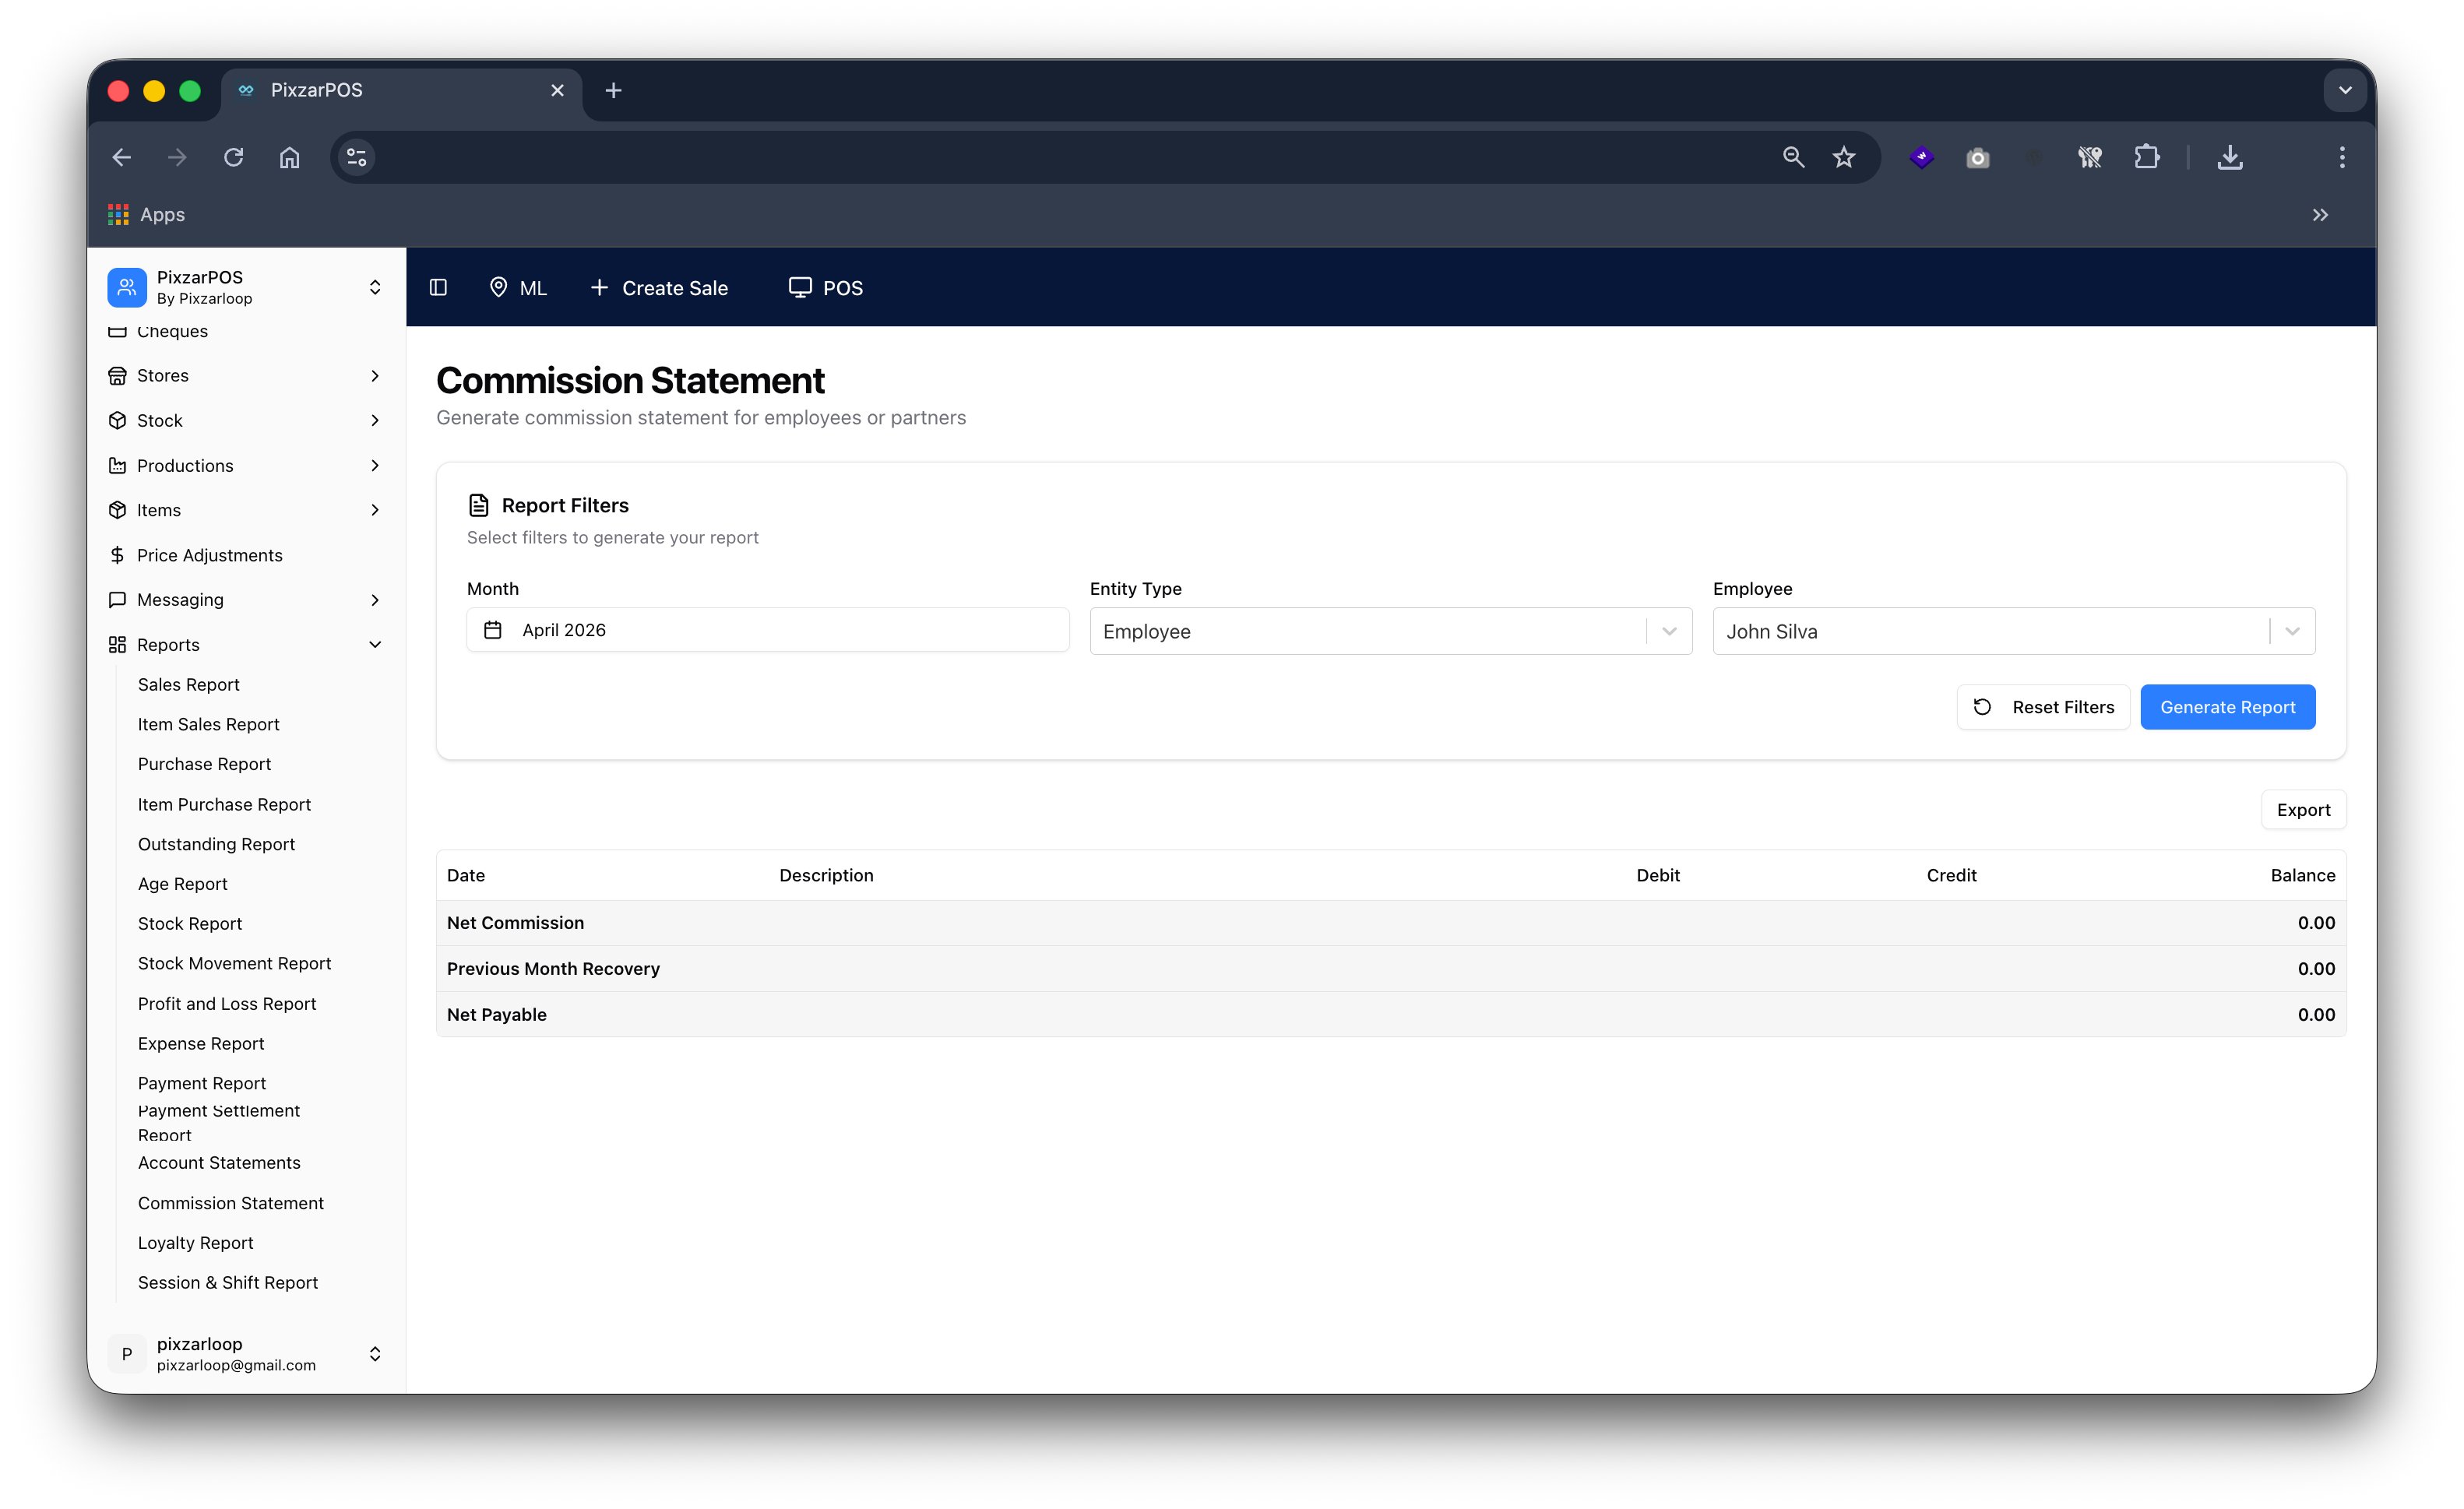Click the Stock cube icon in the sidebar
The width and height of the screenshot is (2464, 1509).
(118, 420)
